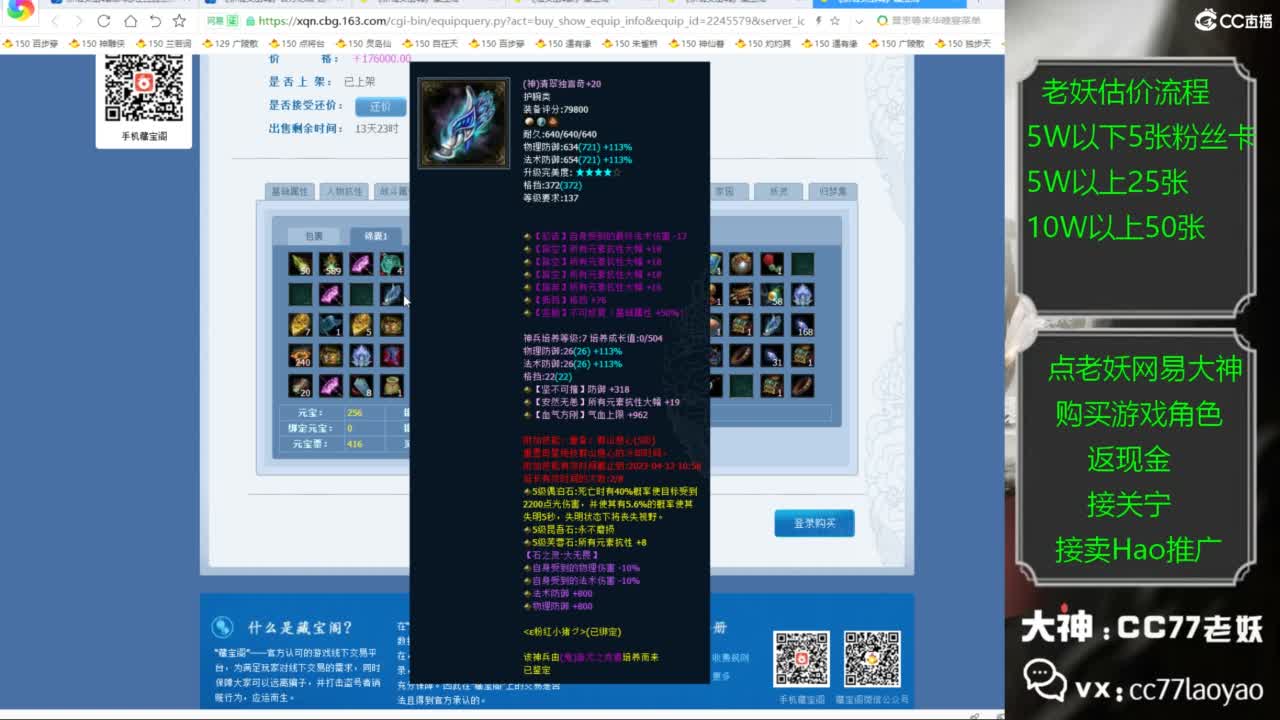Click the 什么是藏宝阁 heading
The image size is (1280, 720).
pyautogui.click(x=300, y=628)
